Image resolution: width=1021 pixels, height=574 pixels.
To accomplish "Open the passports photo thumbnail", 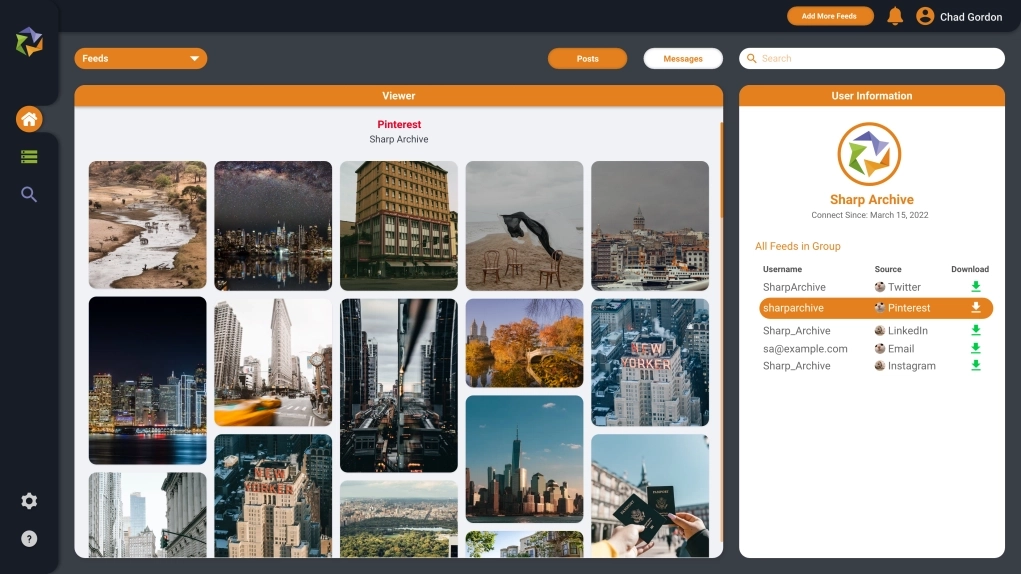I will pos(649,496).
